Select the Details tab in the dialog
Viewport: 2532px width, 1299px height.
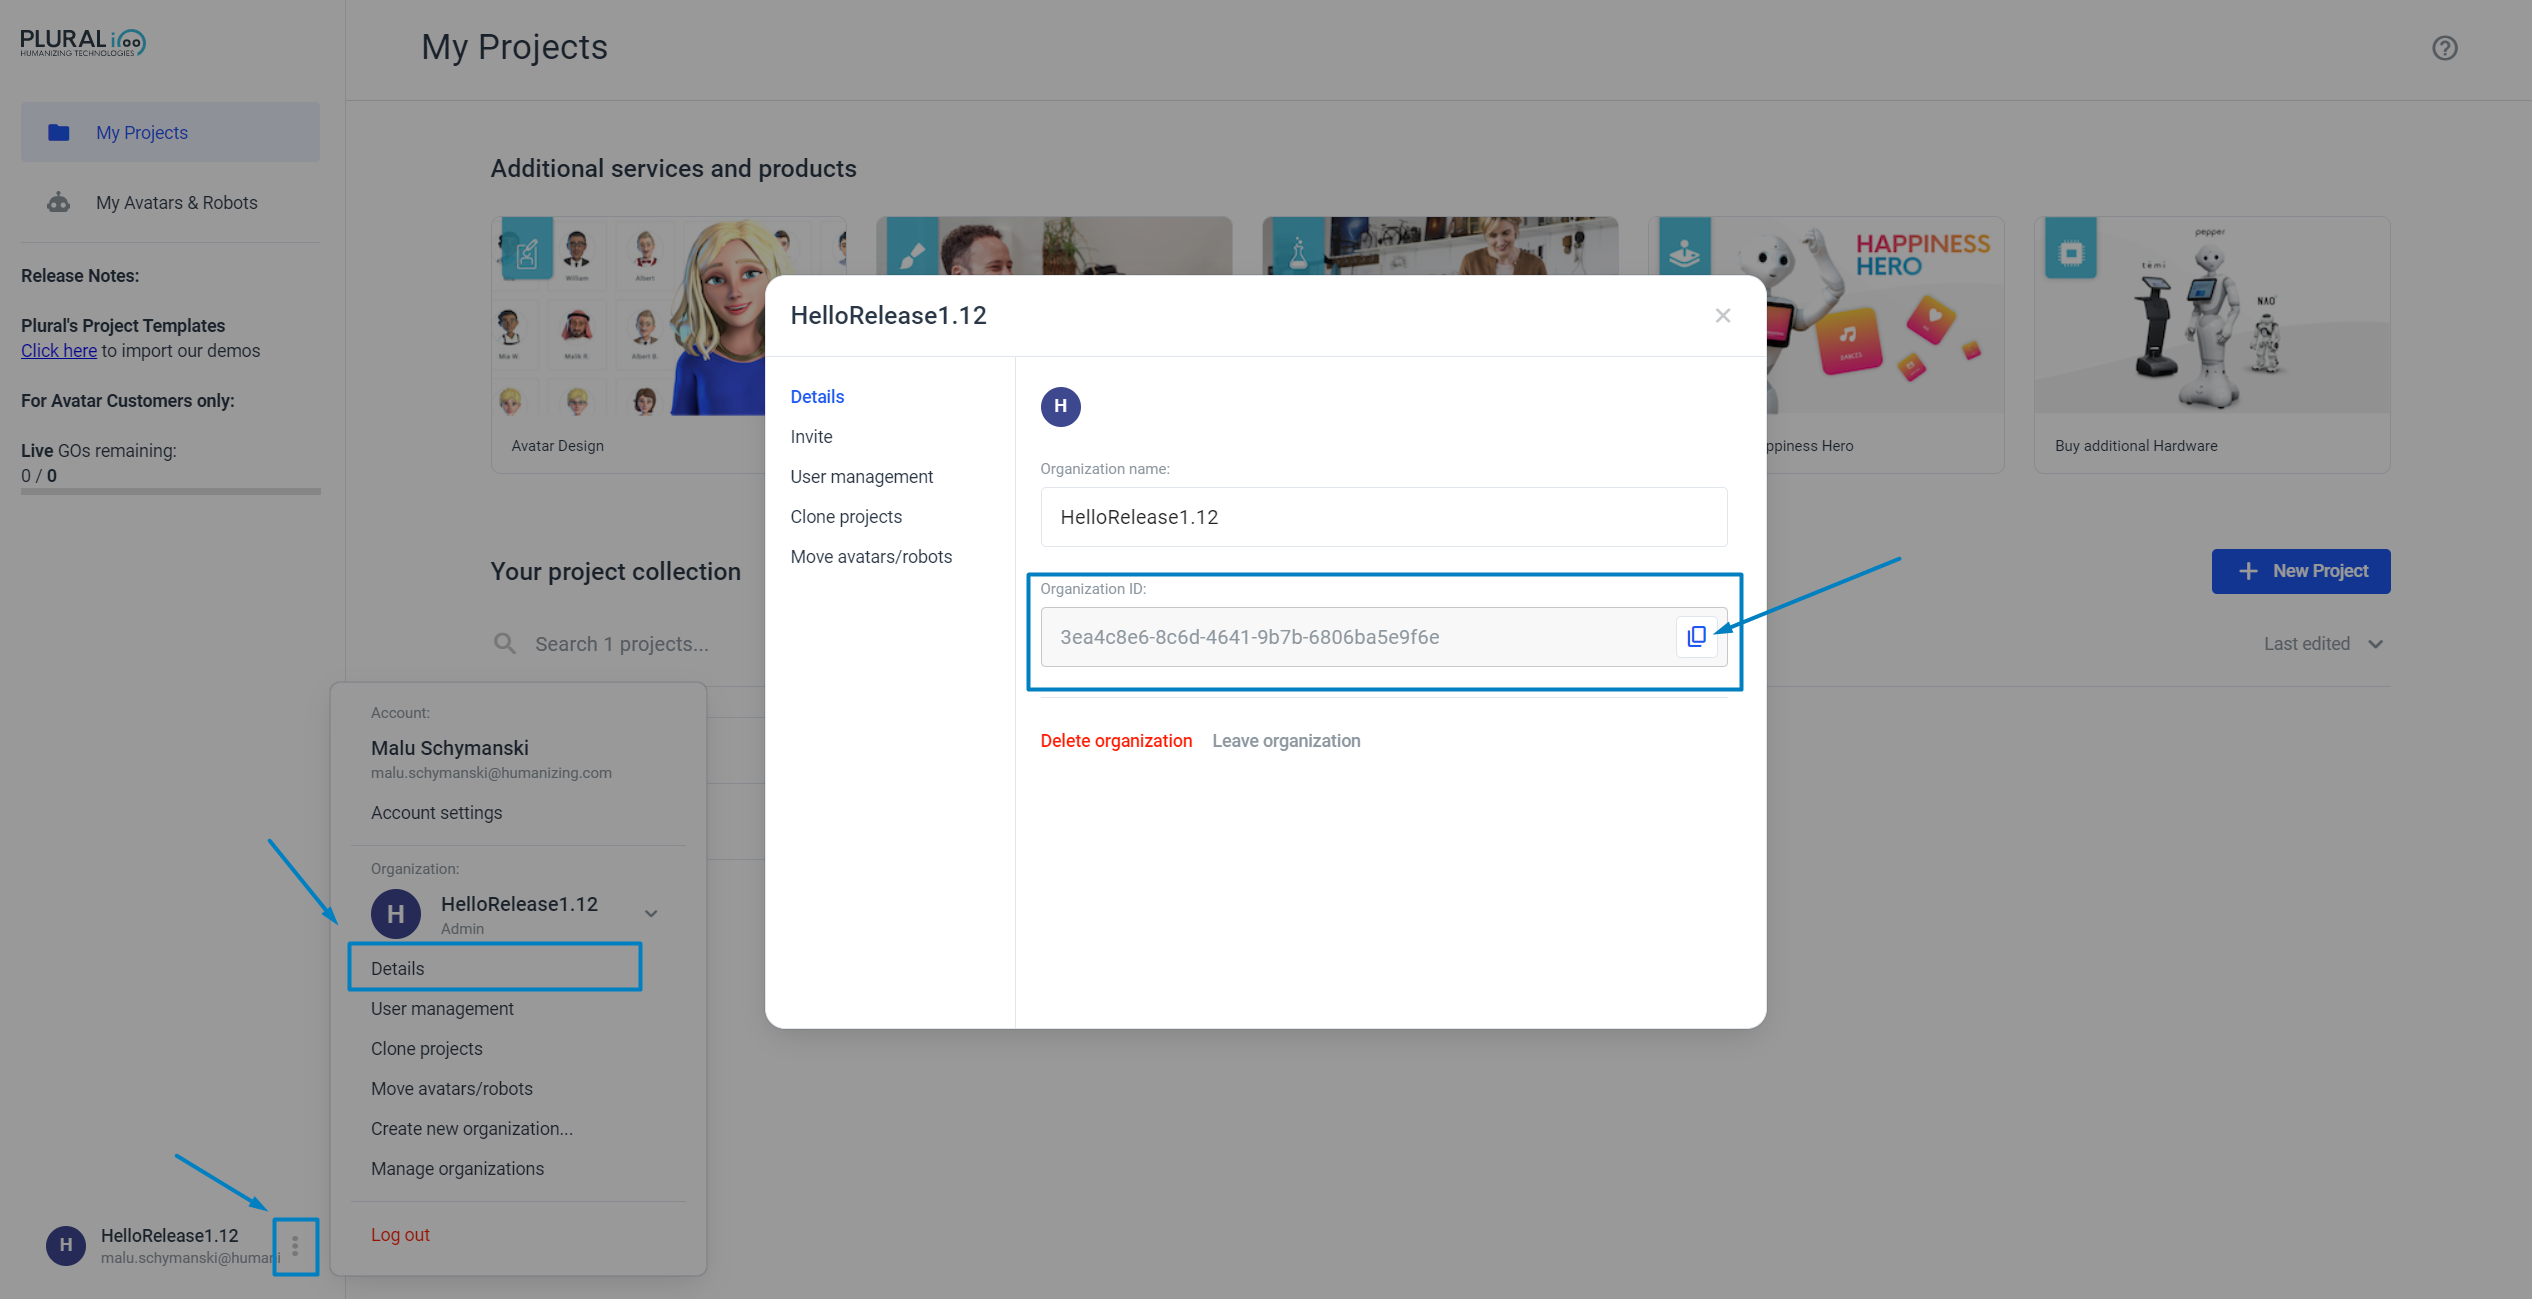point(817,397)
